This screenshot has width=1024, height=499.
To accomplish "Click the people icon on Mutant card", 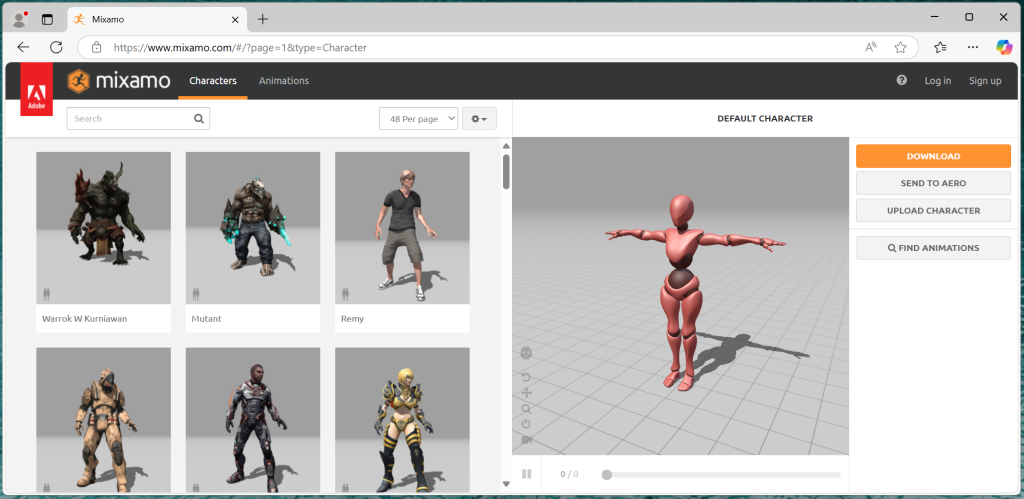I will pos(196,295).
